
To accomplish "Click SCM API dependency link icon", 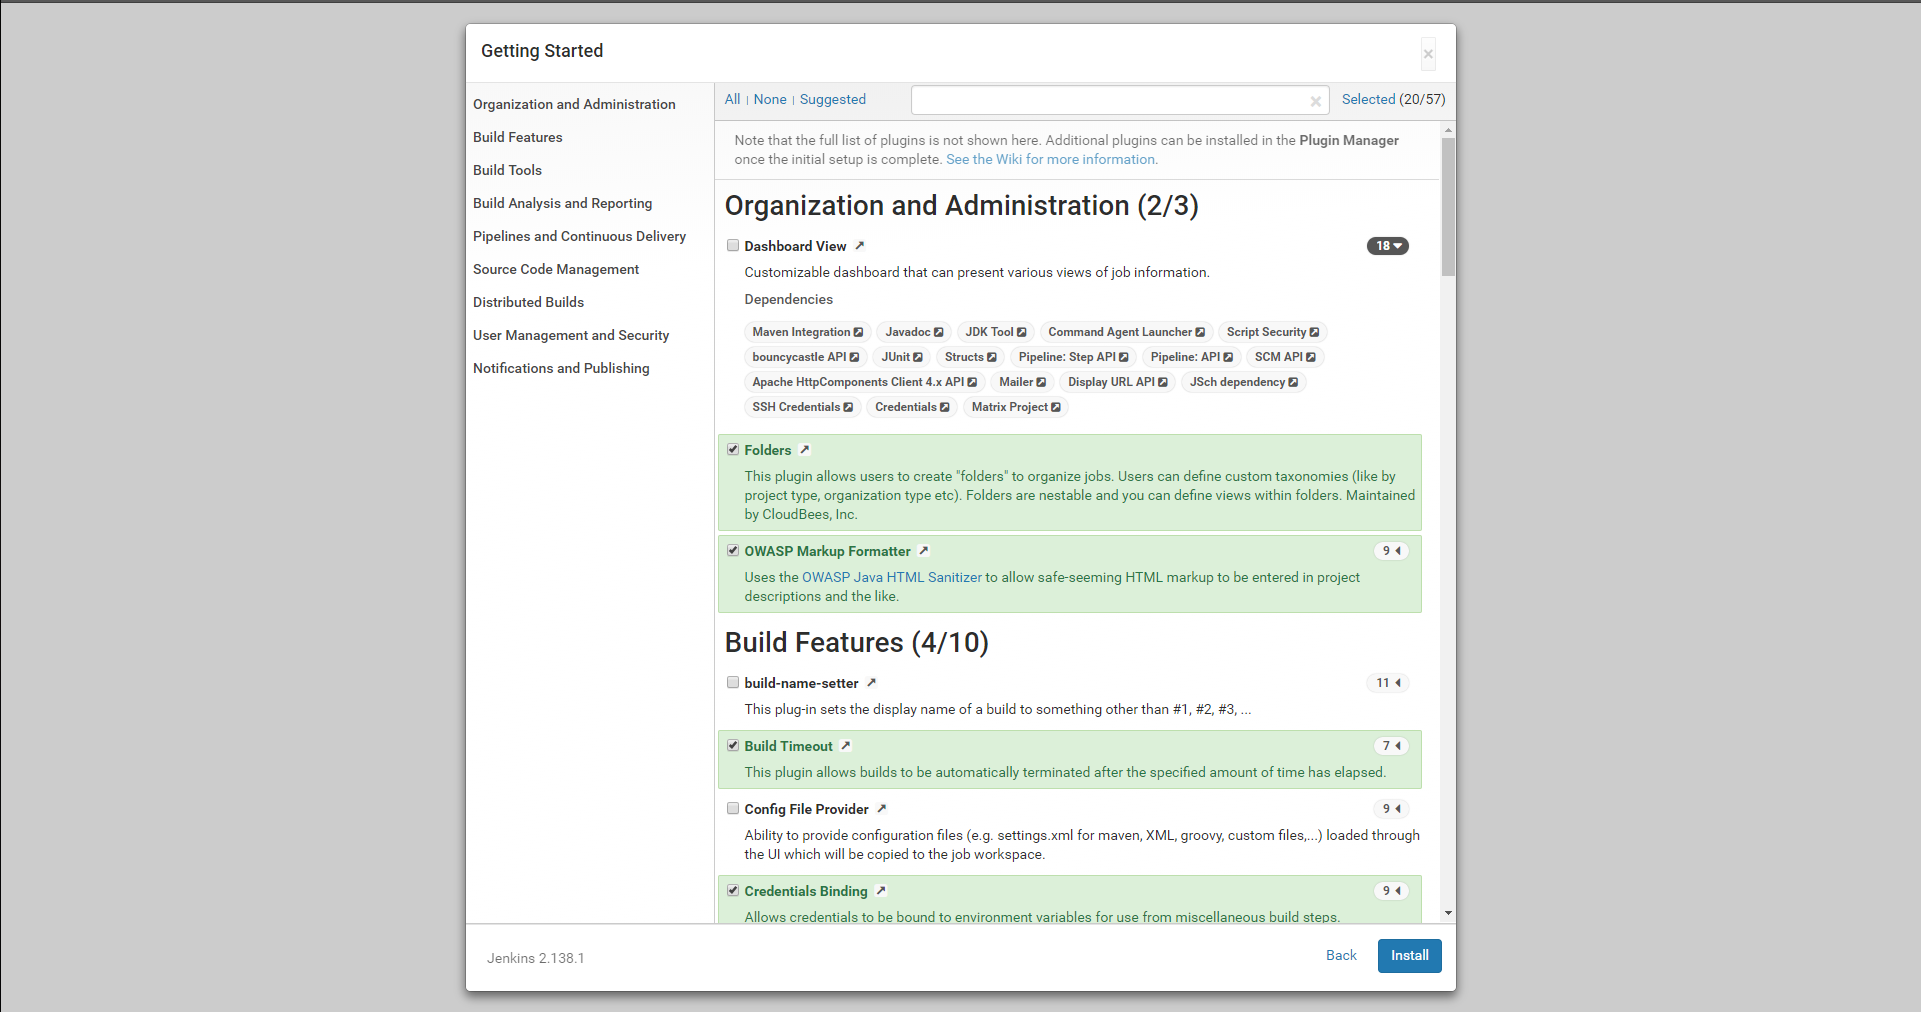I will pos(1310,357).
